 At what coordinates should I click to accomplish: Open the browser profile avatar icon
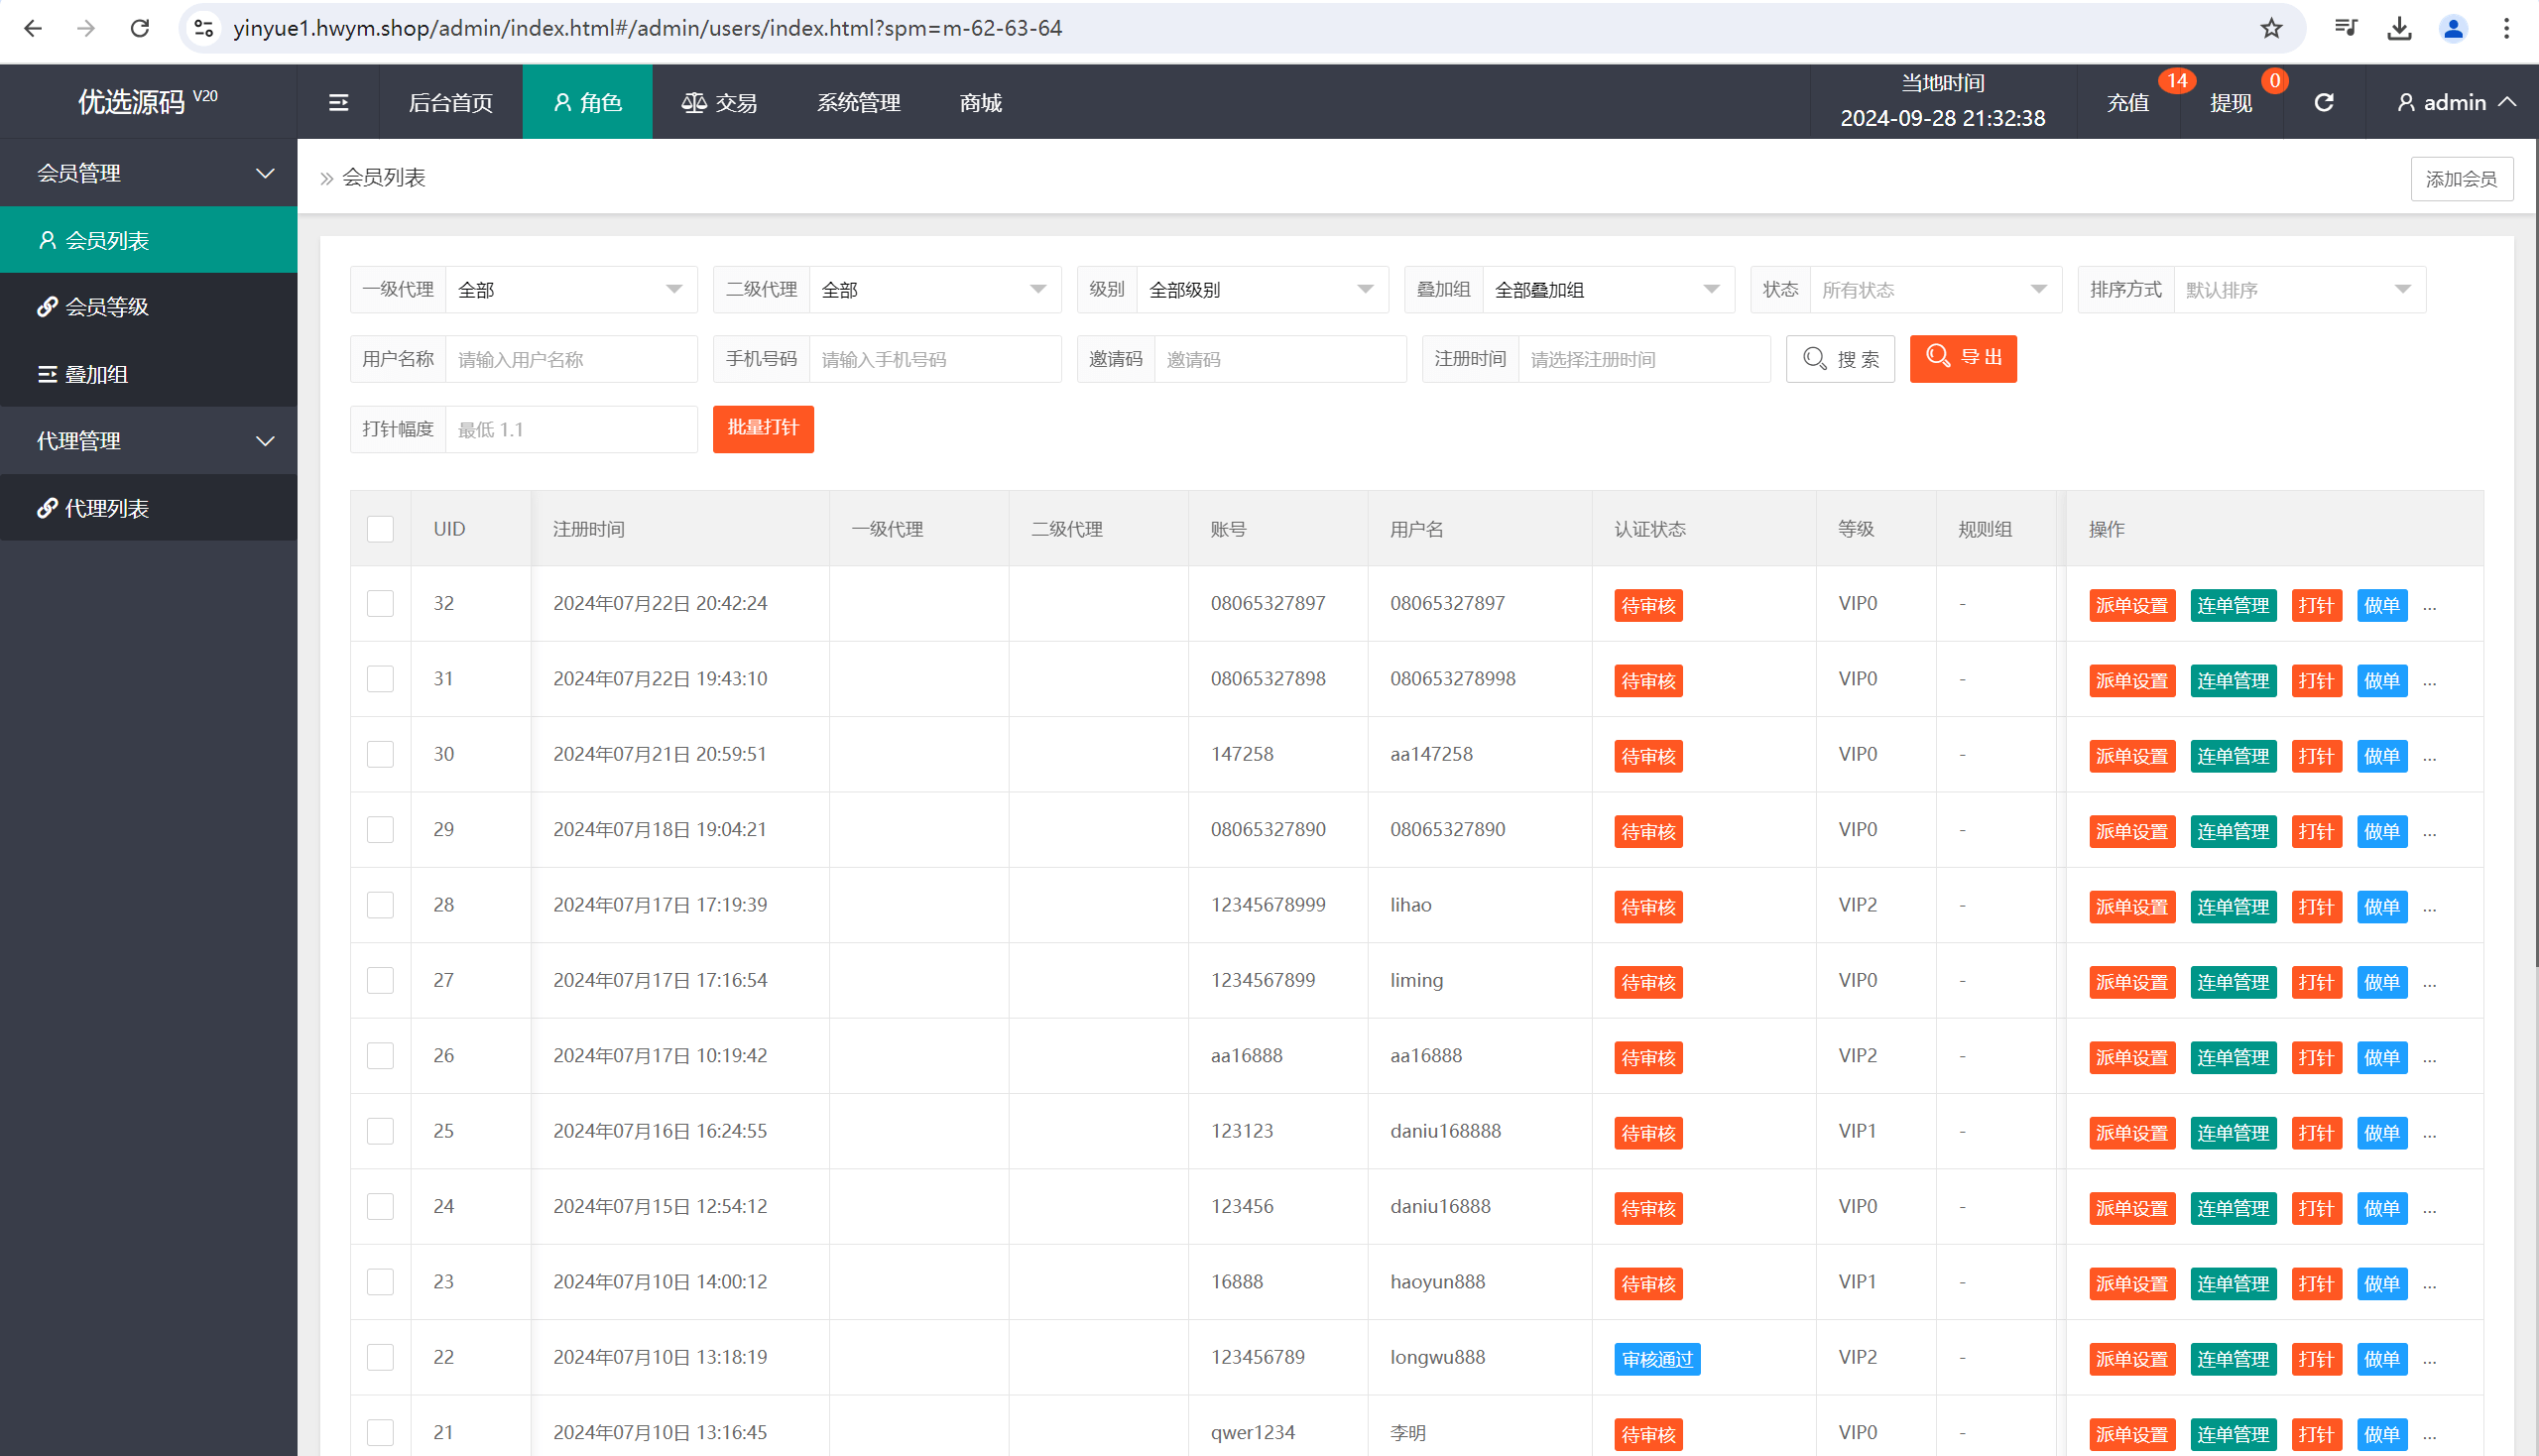pos(2452,28)
